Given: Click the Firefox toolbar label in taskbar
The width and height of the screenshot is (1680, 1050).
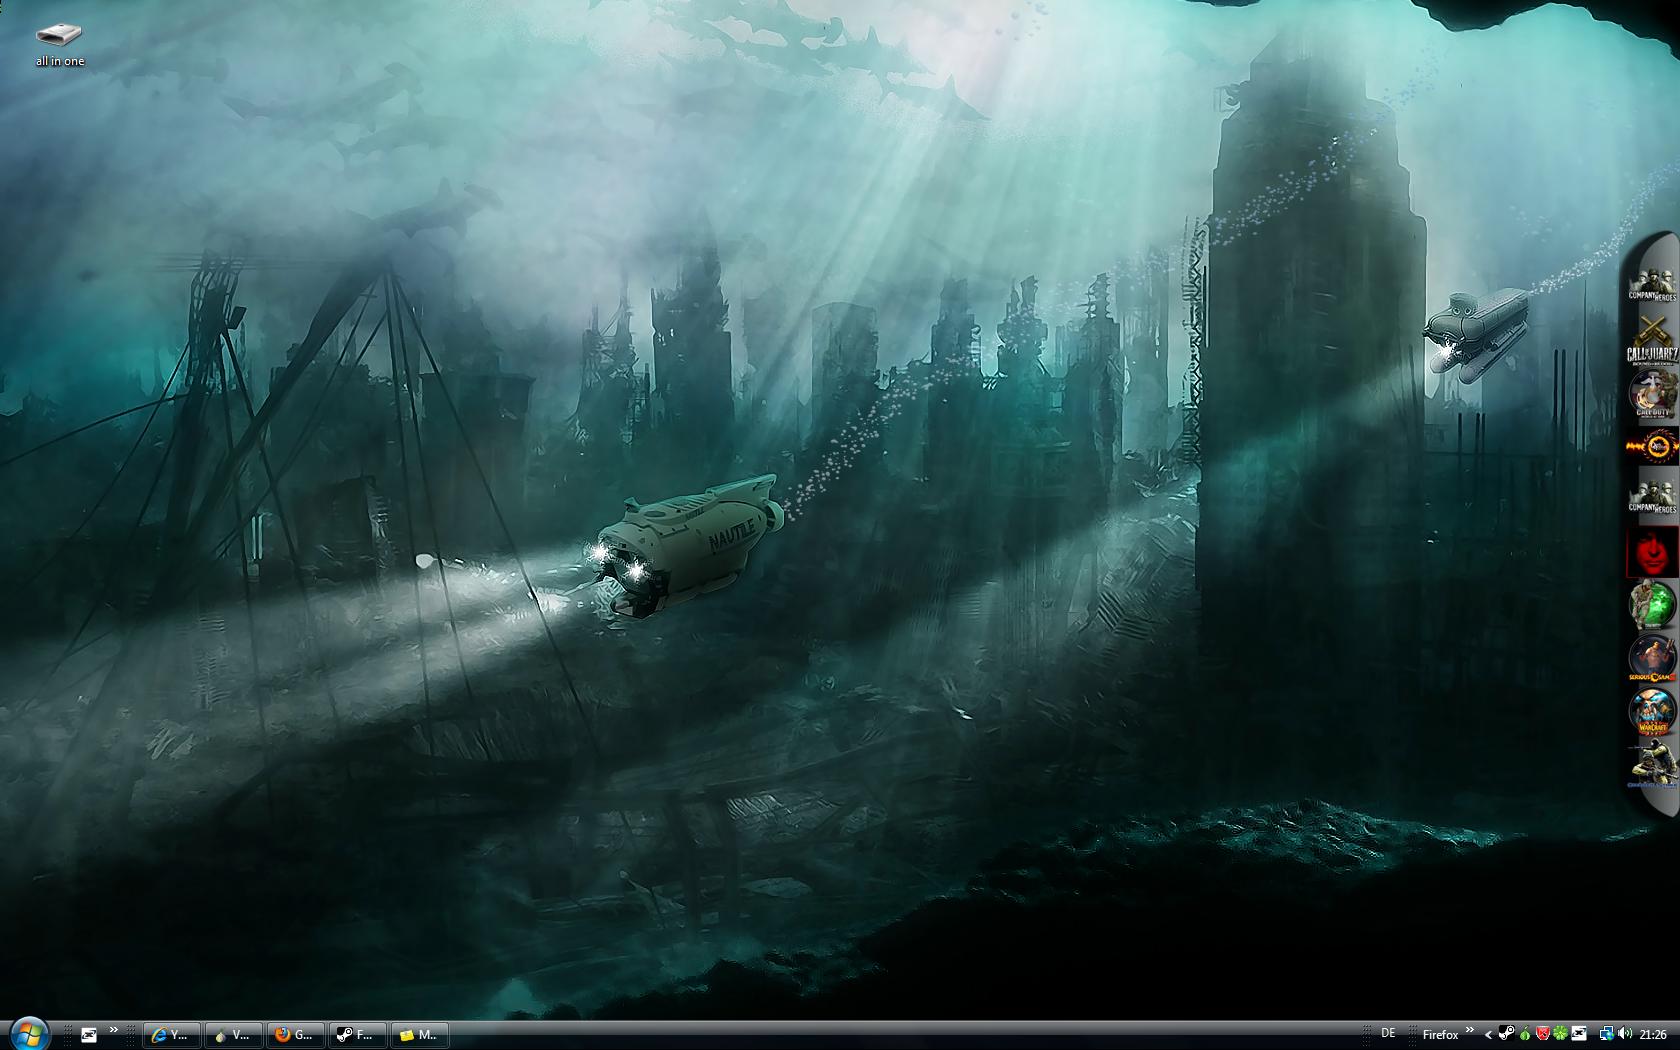Looking at the screenshot, I should coord(1441,1035).
